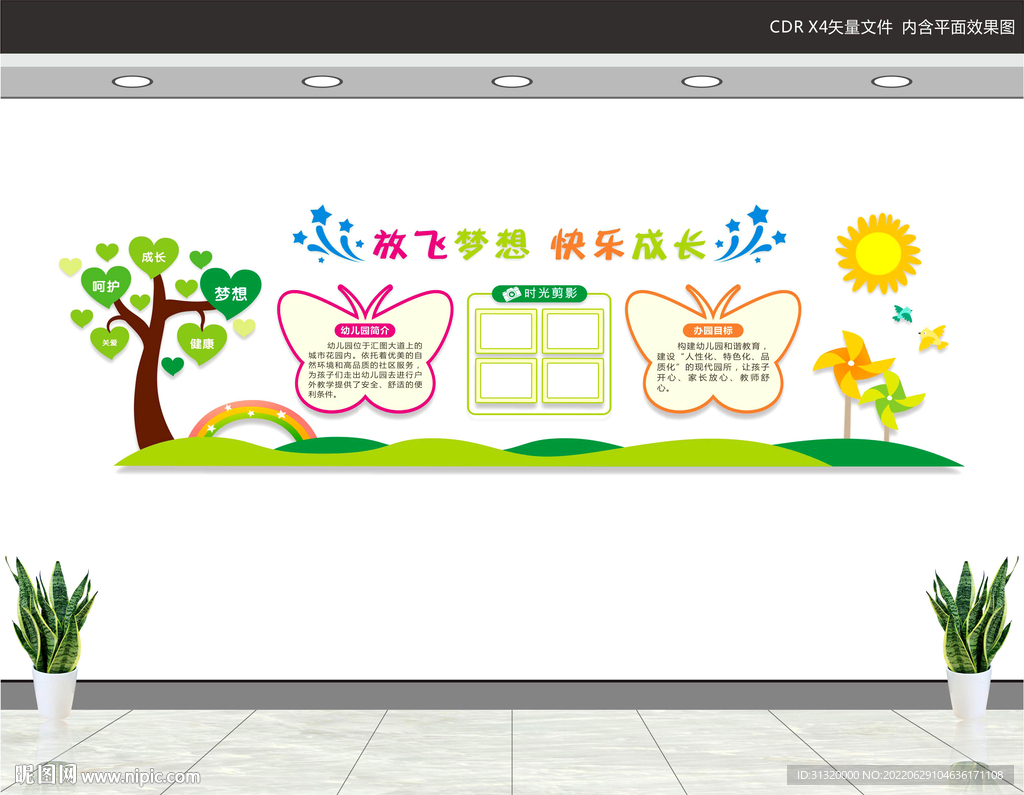Screen dimensions: 1024x795
Task: Select the top-right photo frame
Action: tap(573, 332)
